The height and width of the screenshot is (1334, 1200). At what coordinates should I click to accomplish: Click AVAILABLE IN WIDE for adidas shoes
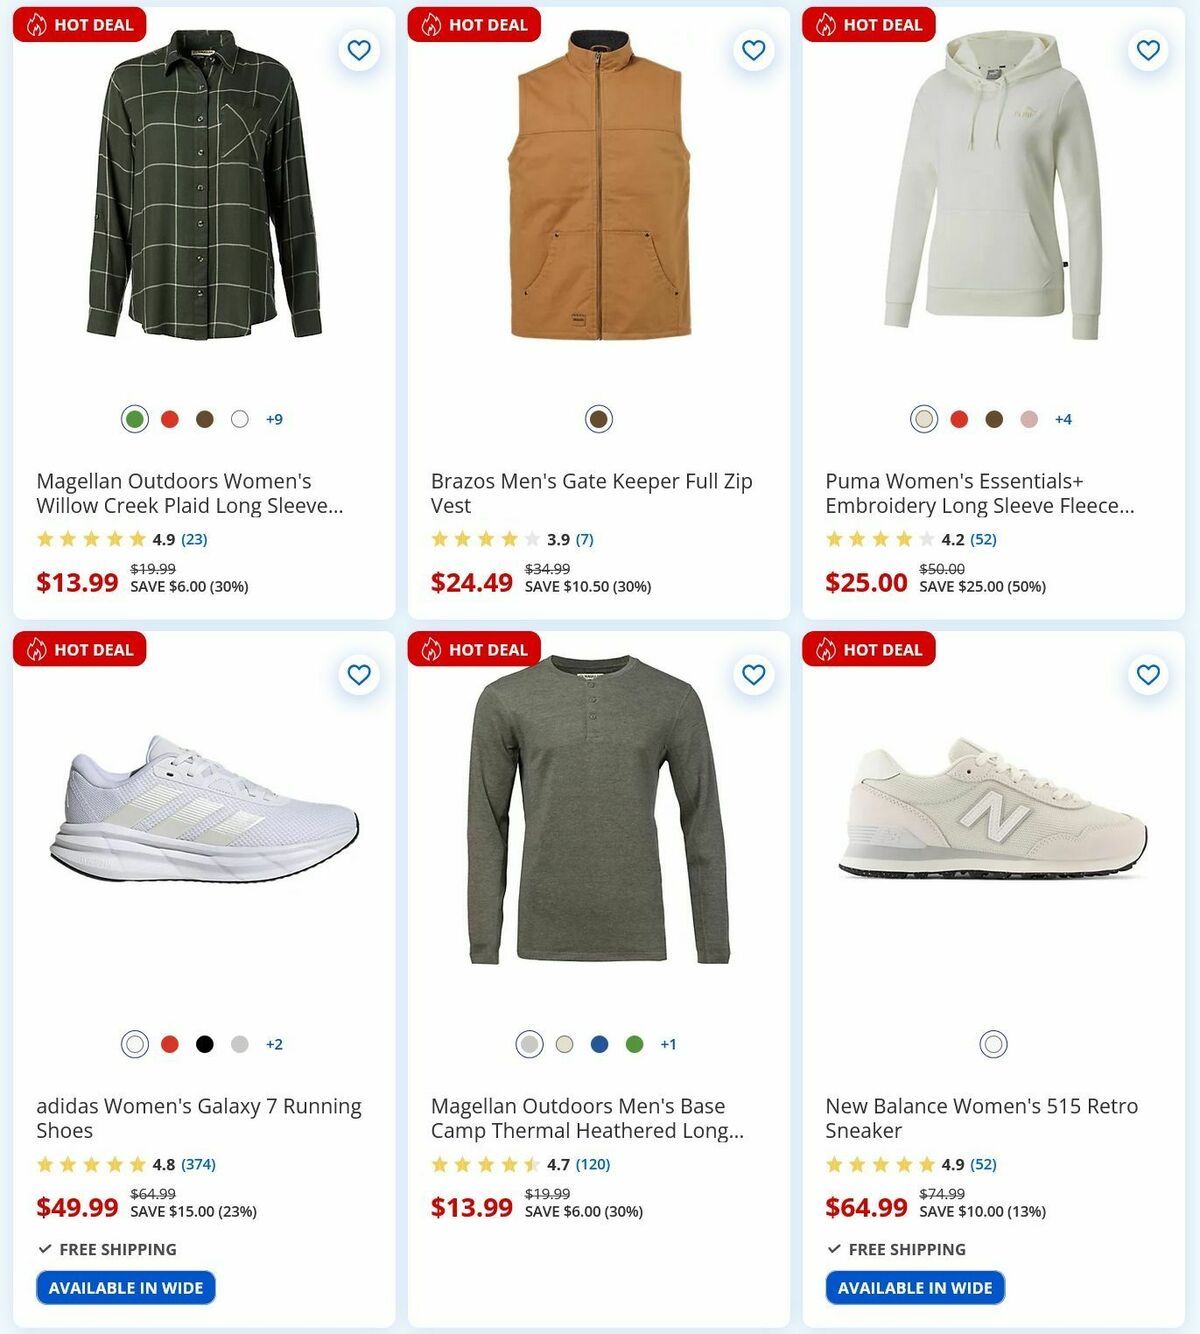[125, 1287]
